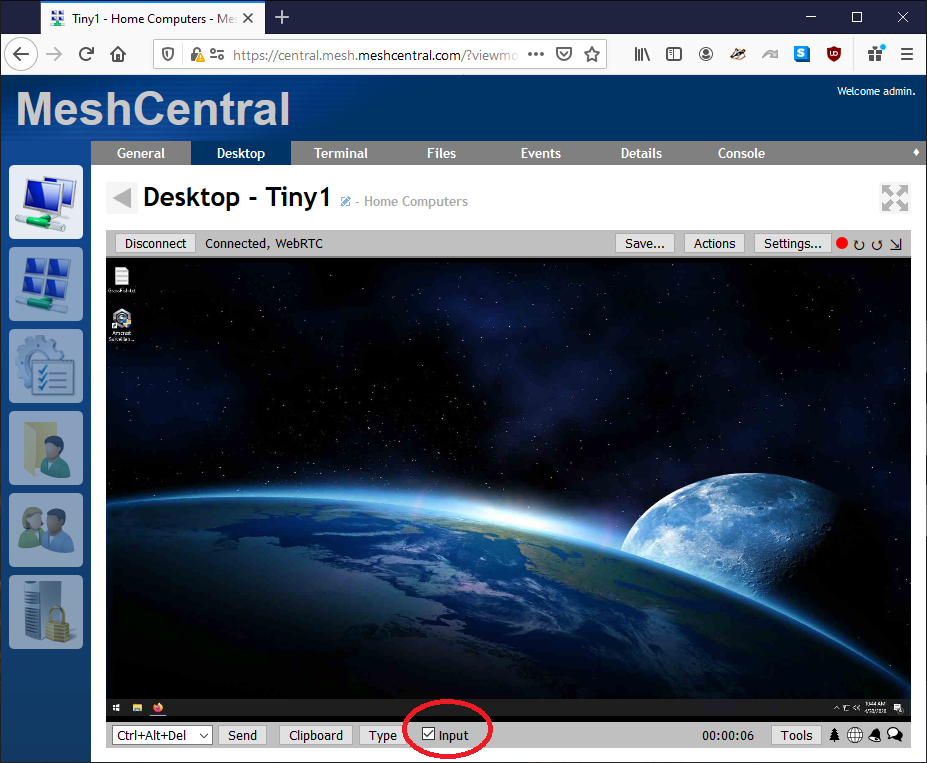Click the remote taskbar clock
Viewport: 927px width, 763px height.
coord(875,707)
